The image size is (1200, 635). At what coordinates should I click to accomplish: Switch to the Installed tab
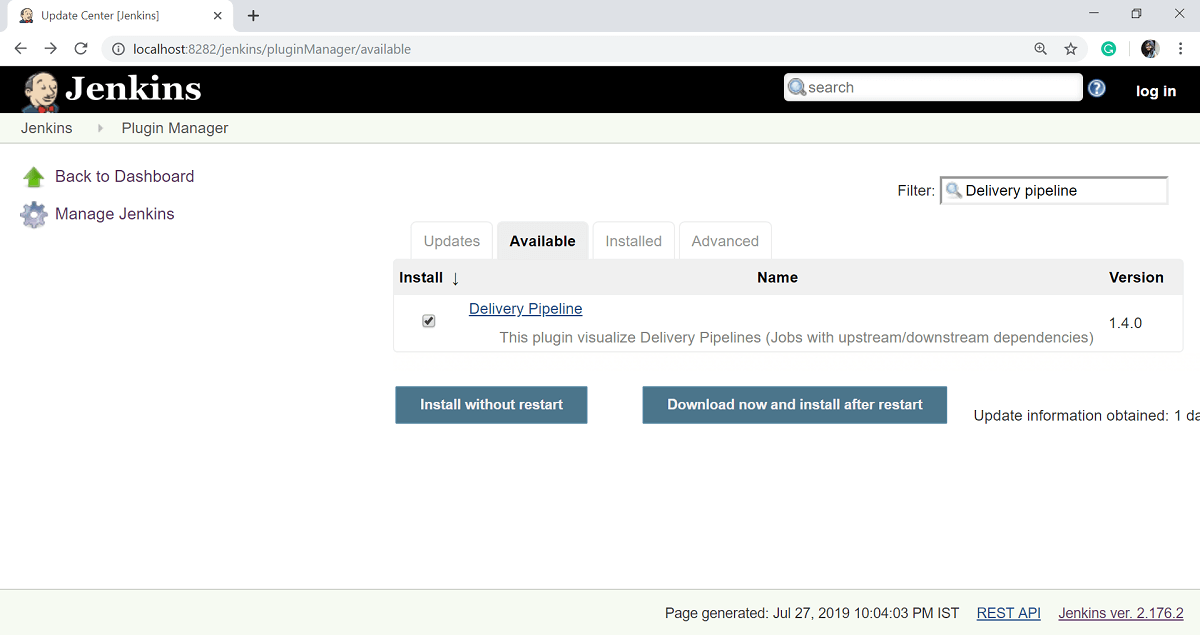(634, 241)
